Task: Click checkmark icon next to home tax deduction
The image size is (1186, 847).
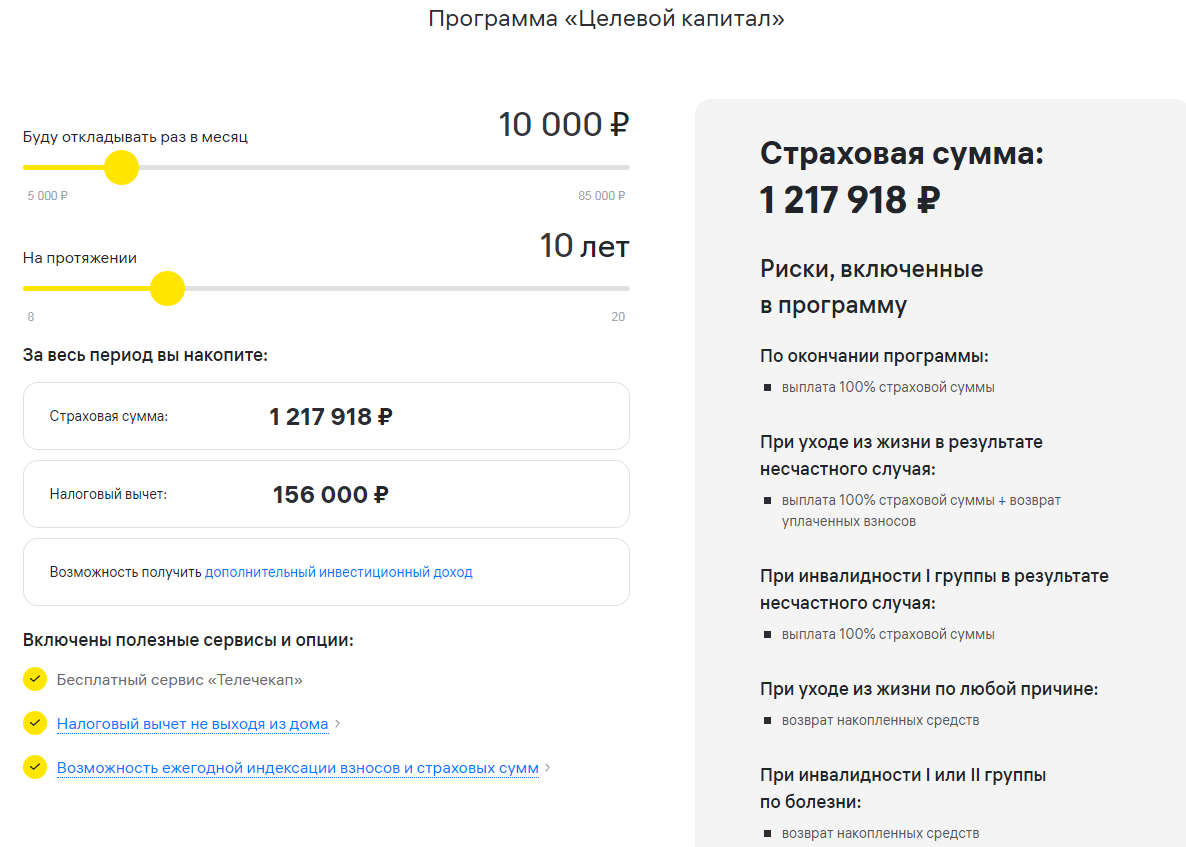Action: coord(35,723)
